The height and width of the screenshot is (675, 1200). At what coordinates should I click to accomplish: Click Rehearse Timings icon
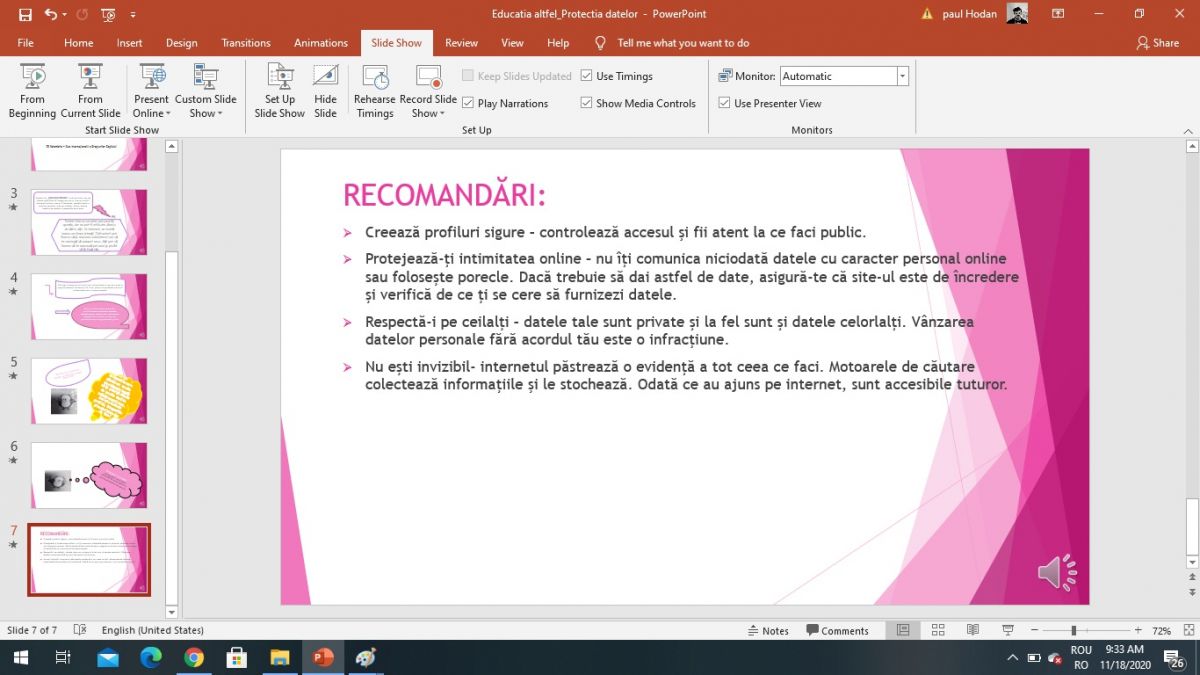click(x=375, y=90)
